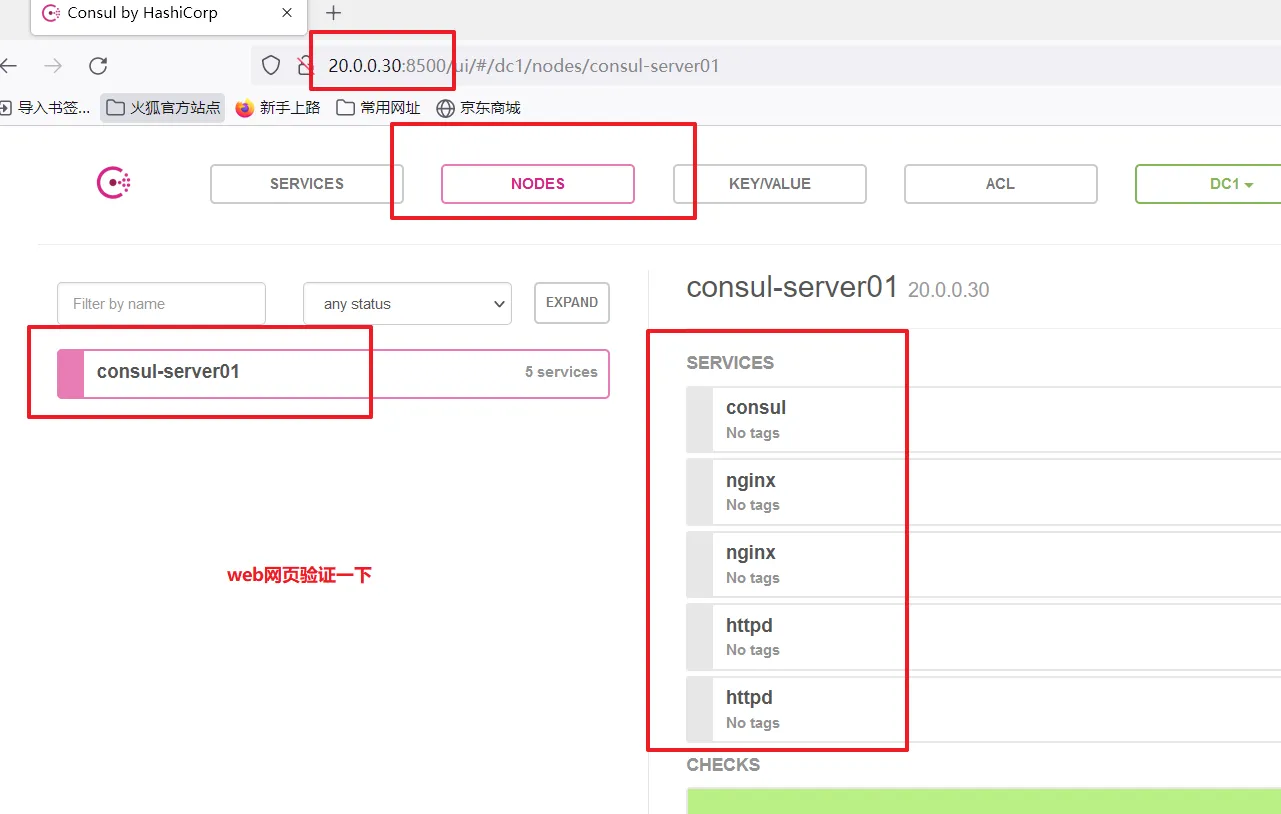Image resolution: width=1281 pixels, height=814 pixels.
Task: Switch to the ACL tab
Action: click(1000, 184)
